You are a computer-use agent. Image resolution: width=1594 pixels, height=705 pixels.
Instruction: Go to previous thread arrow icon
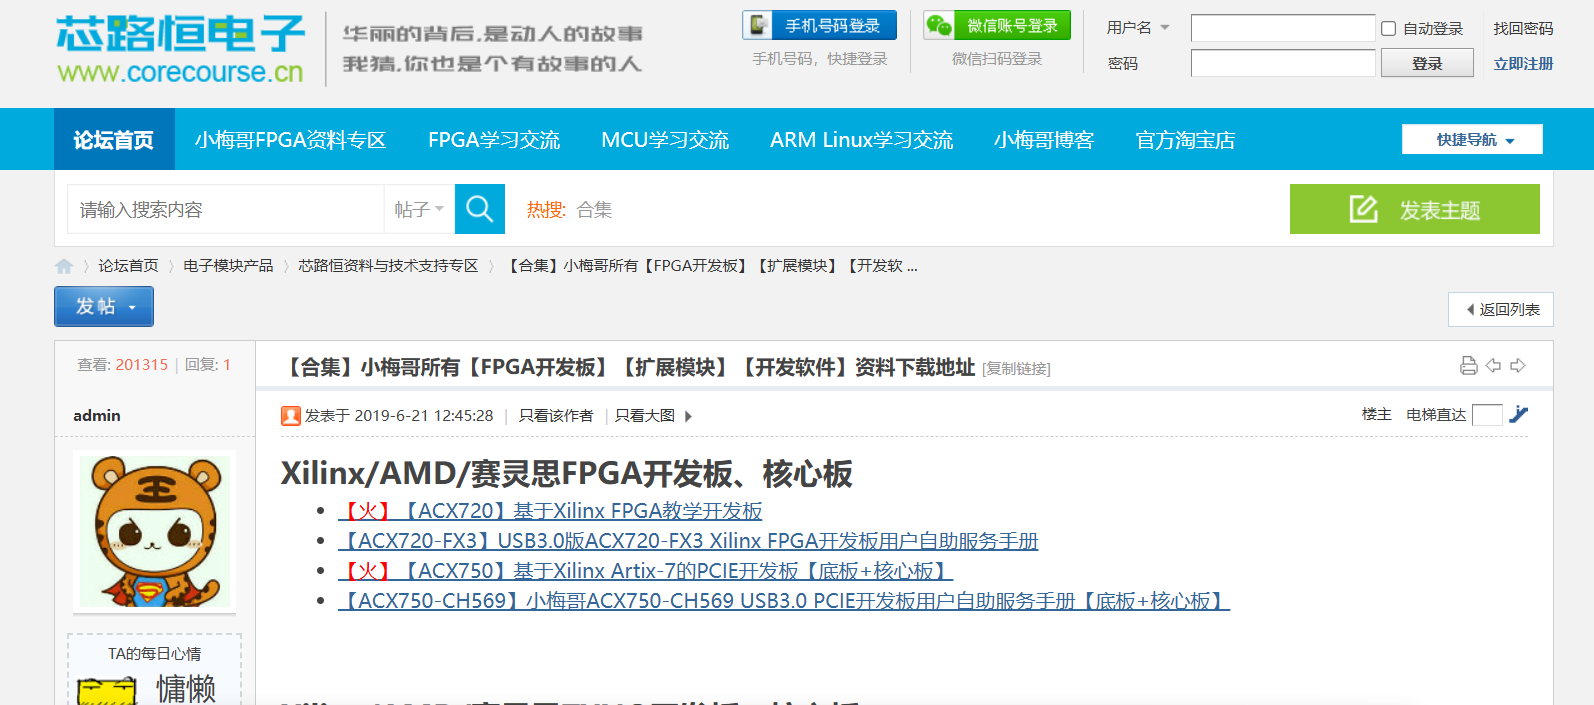(1493, 366)
